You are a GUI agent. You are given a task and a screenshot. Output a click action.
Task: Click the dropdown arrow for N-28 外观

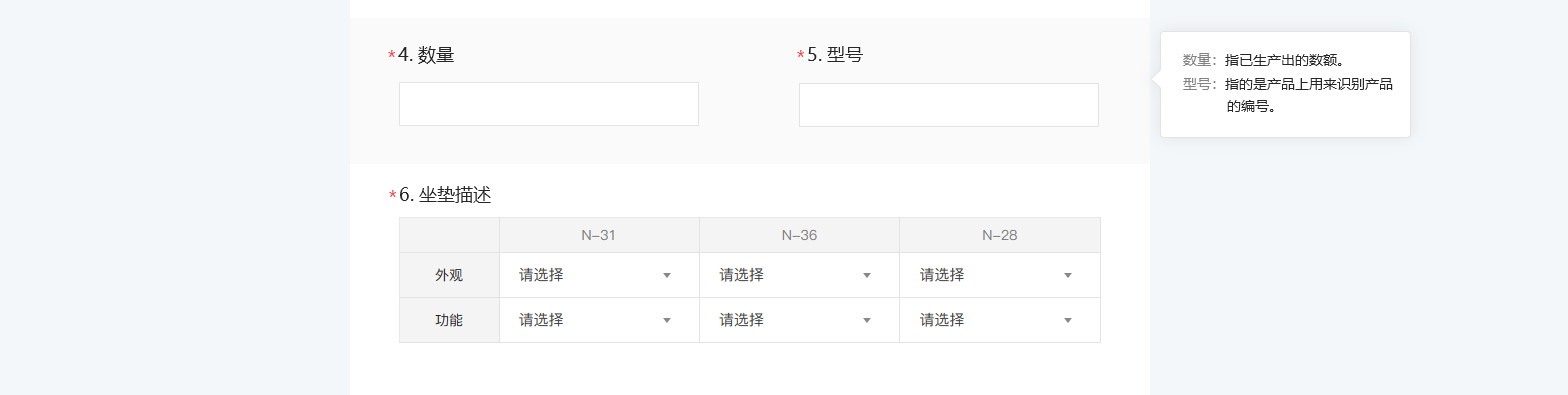(x=1068, y=276)
